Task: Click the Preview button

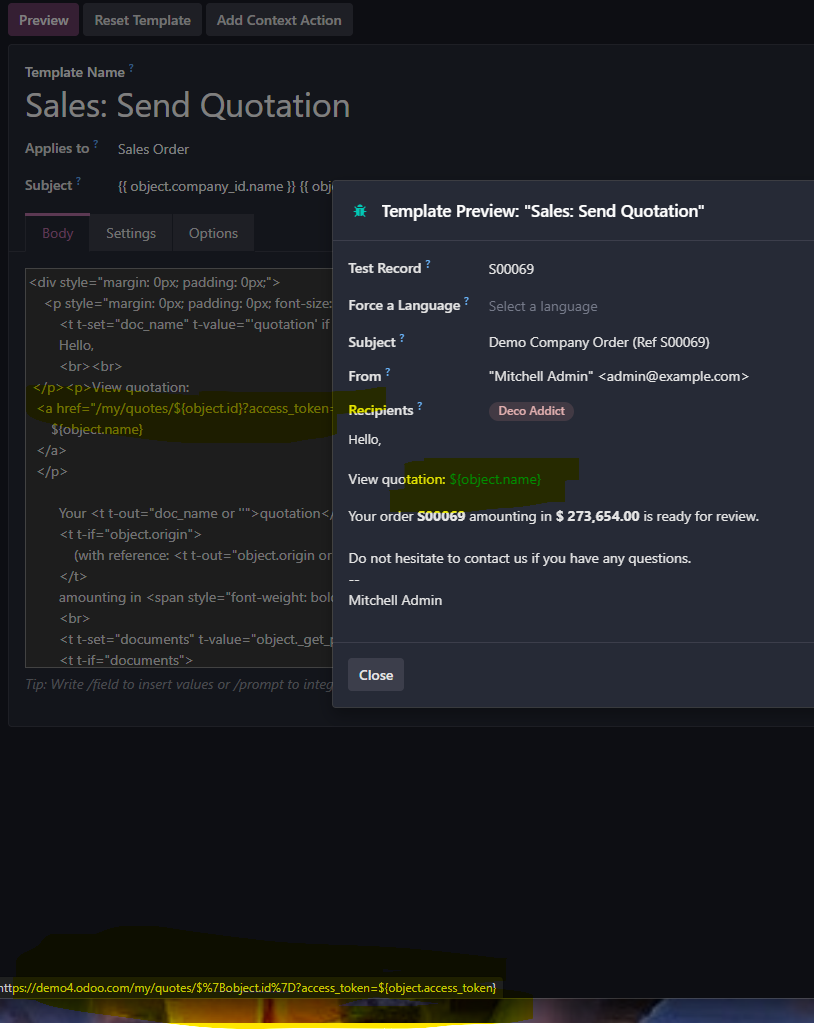Action: [x=43, y=20]
